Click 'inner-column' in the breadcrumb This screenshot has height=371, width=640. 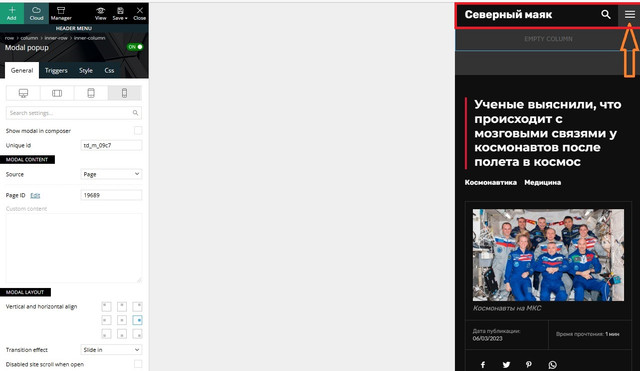89,38
